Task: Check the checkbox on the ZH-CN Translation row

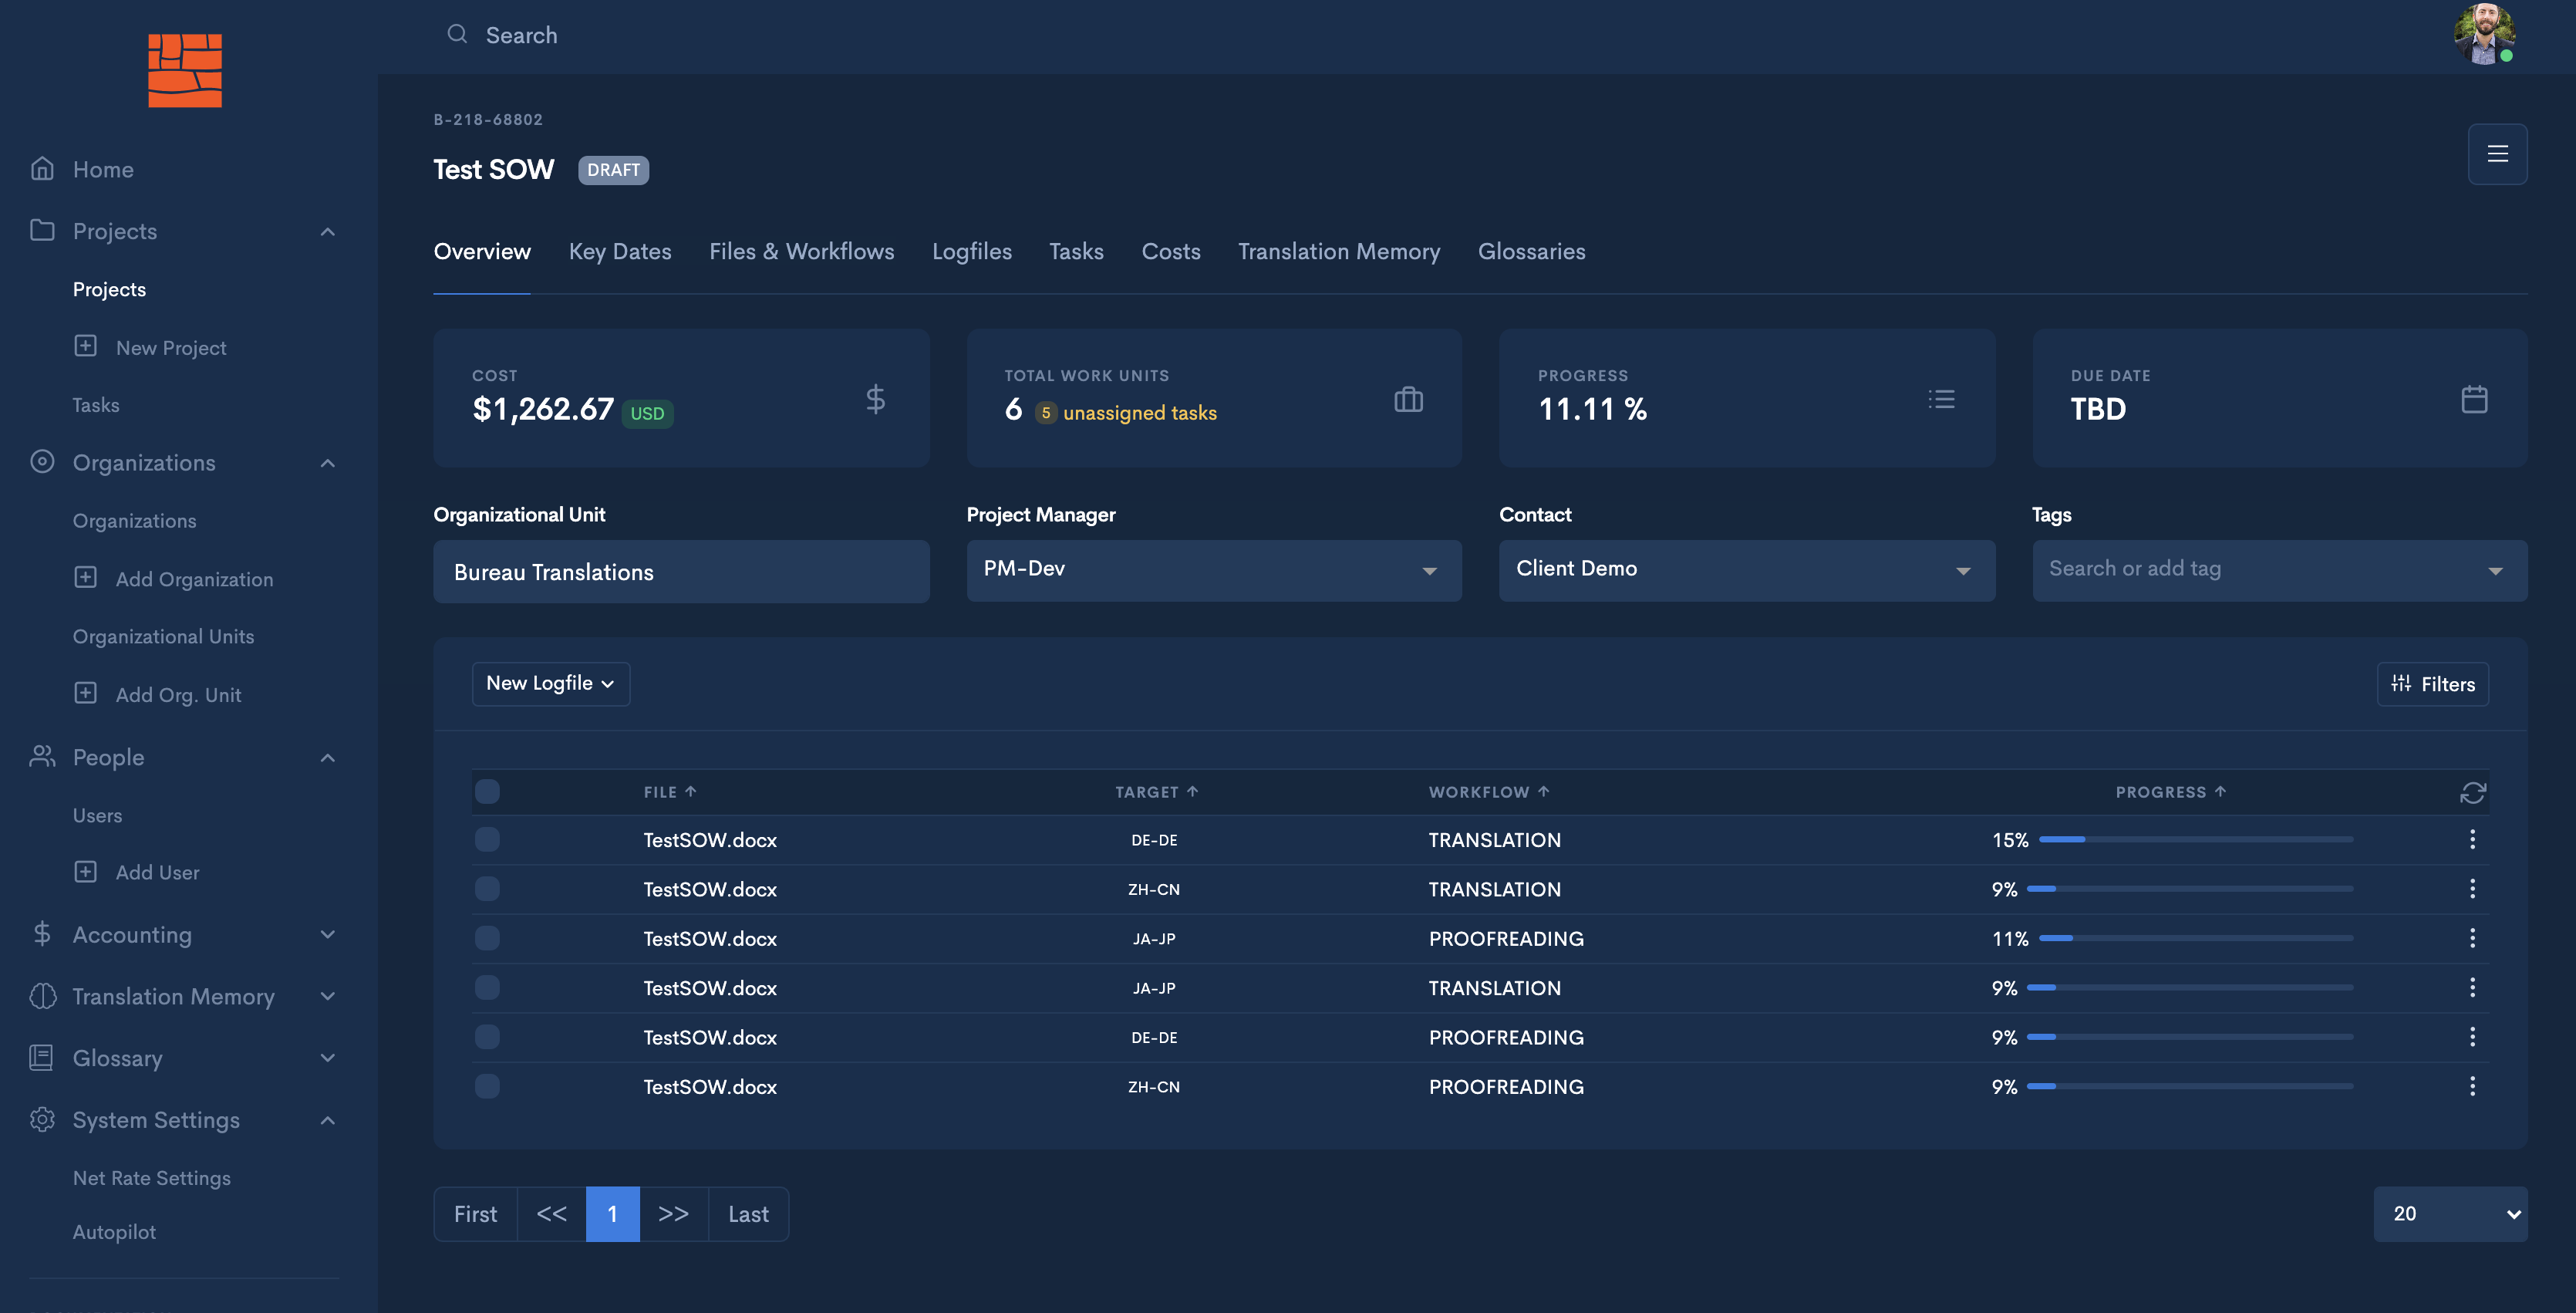Action: tap(488, 888)
